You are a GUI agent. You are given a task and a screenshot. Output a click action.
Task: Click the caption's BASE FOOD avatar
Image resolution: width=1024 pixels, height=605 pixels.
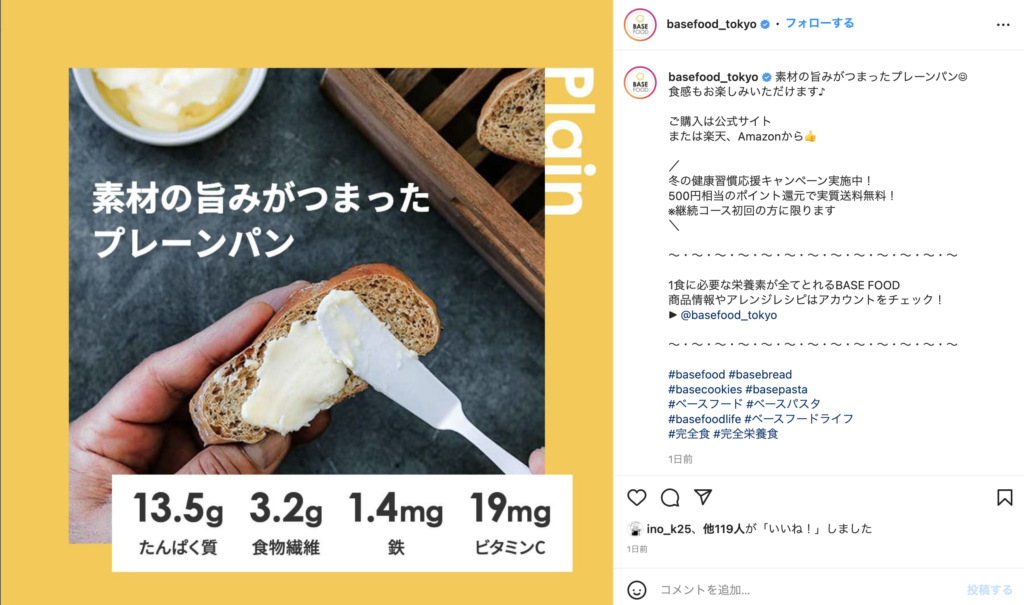pos(640,83)
